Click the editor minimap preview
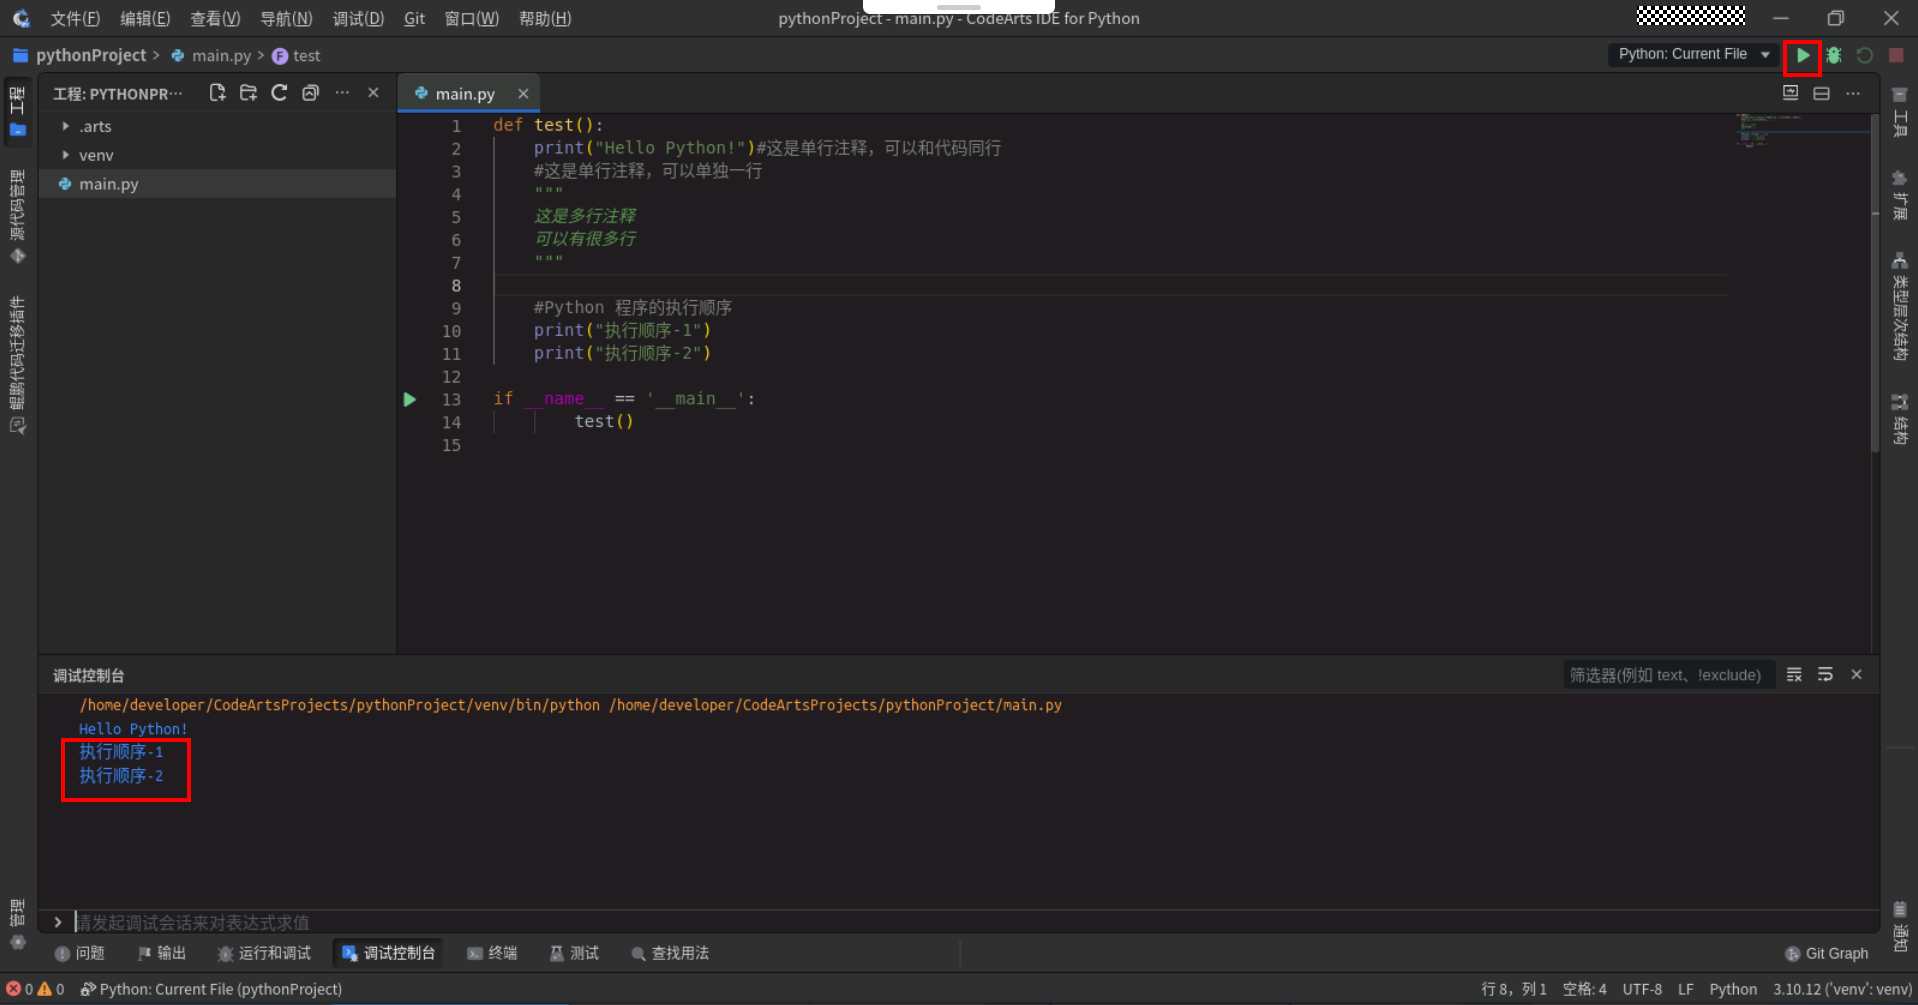This screenshot has height=1005, width=1918. [x=1801, y=131]
